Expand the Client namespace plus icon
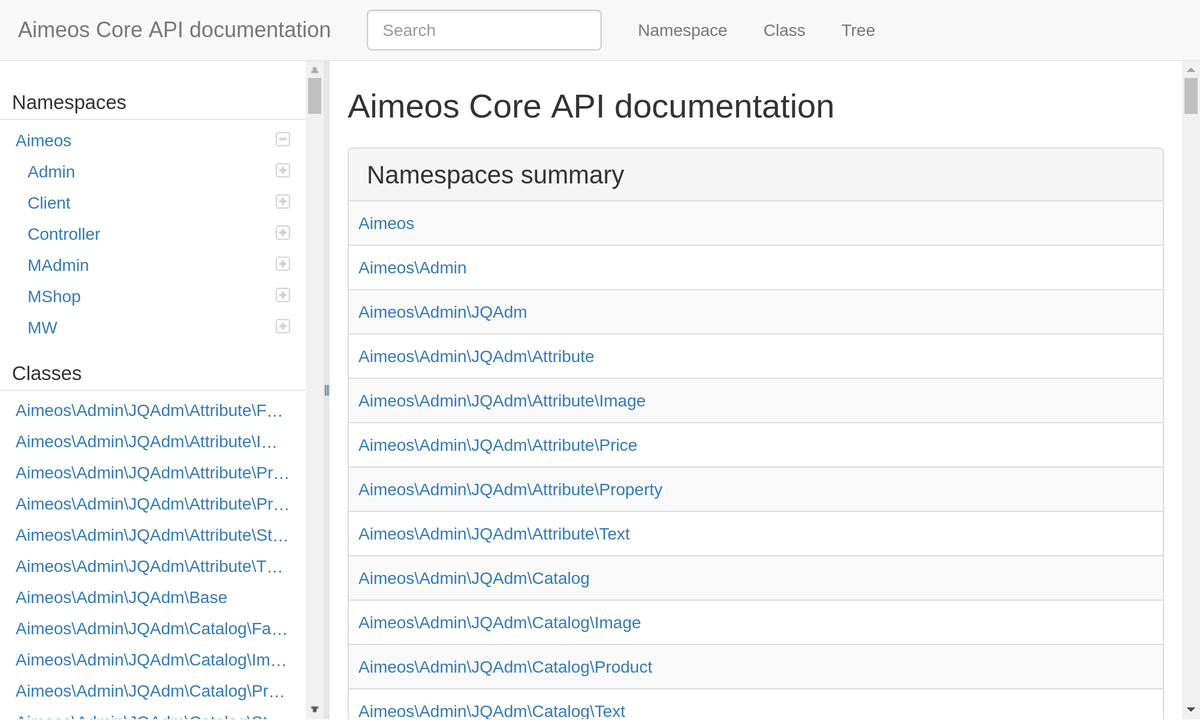 click(x=282, y=201)
